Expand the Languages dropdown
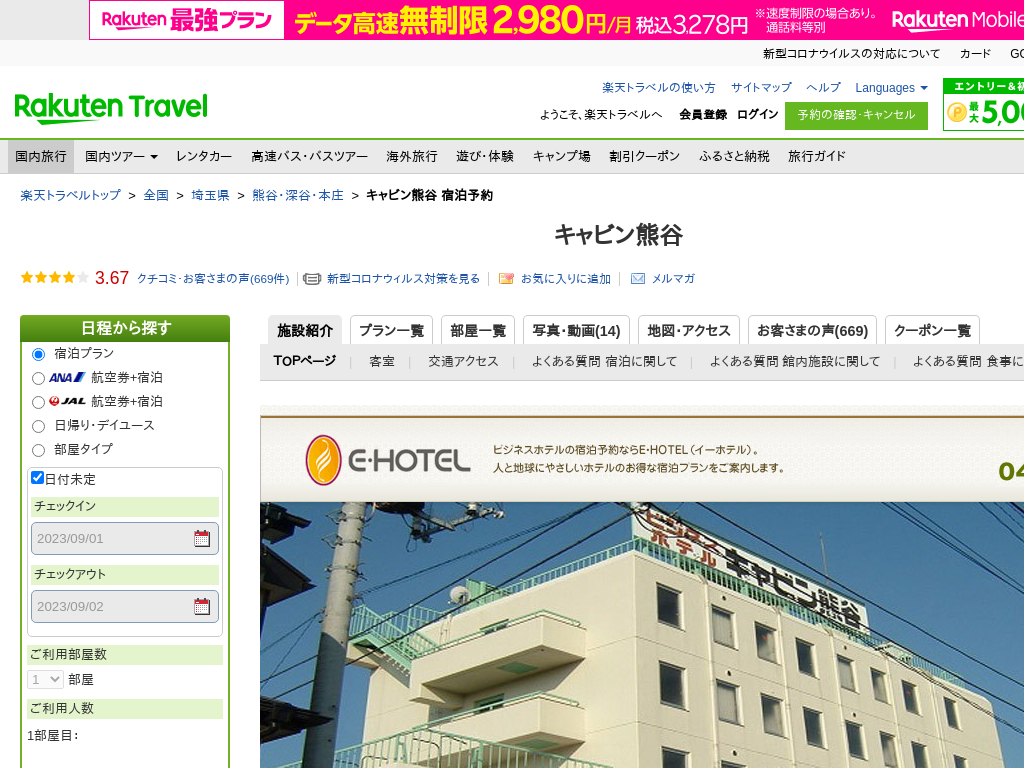The image size is (1024, 768). click(x=891, y=88)
